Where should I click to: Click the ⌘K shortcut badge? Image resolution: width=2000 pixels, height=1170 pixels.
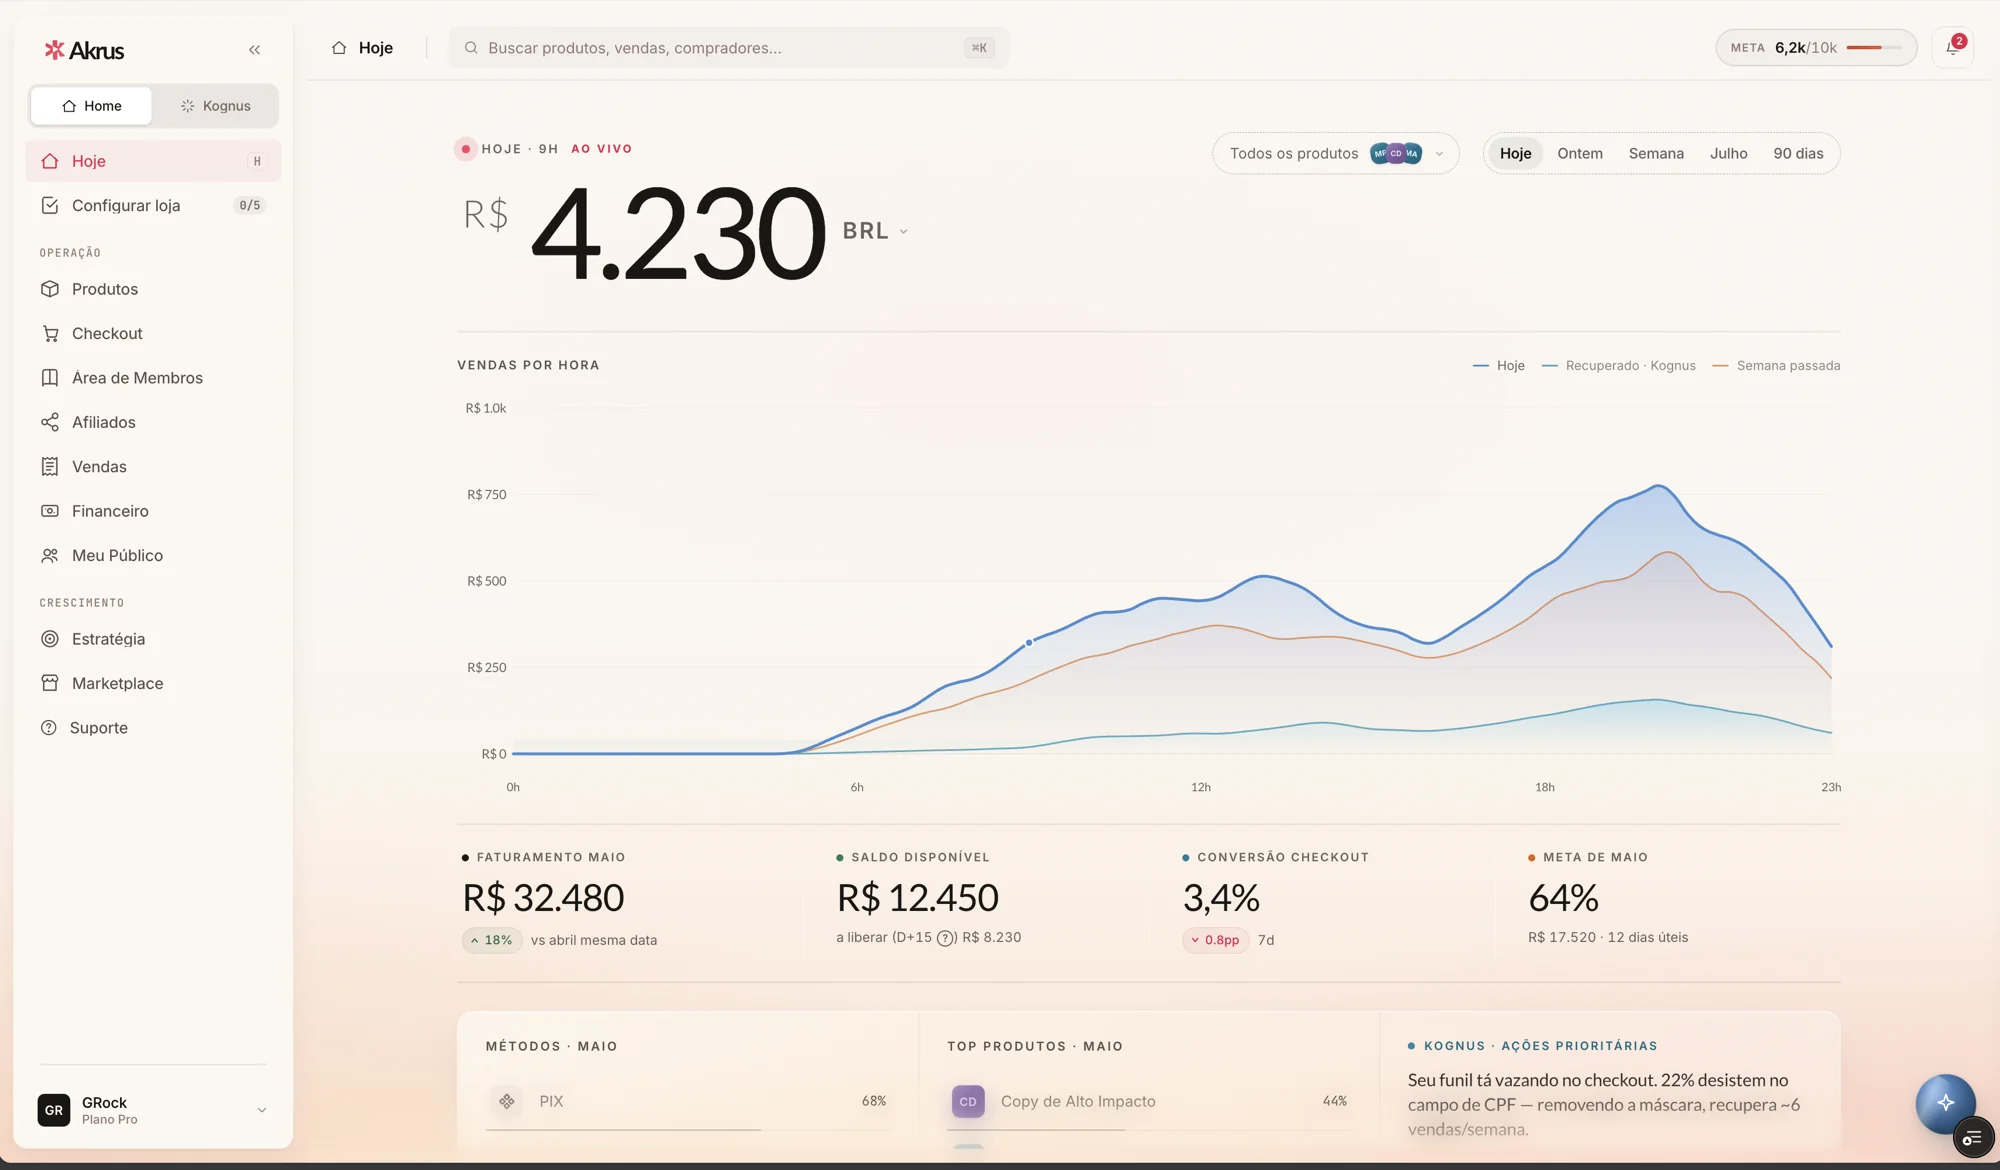pos(979,48)
